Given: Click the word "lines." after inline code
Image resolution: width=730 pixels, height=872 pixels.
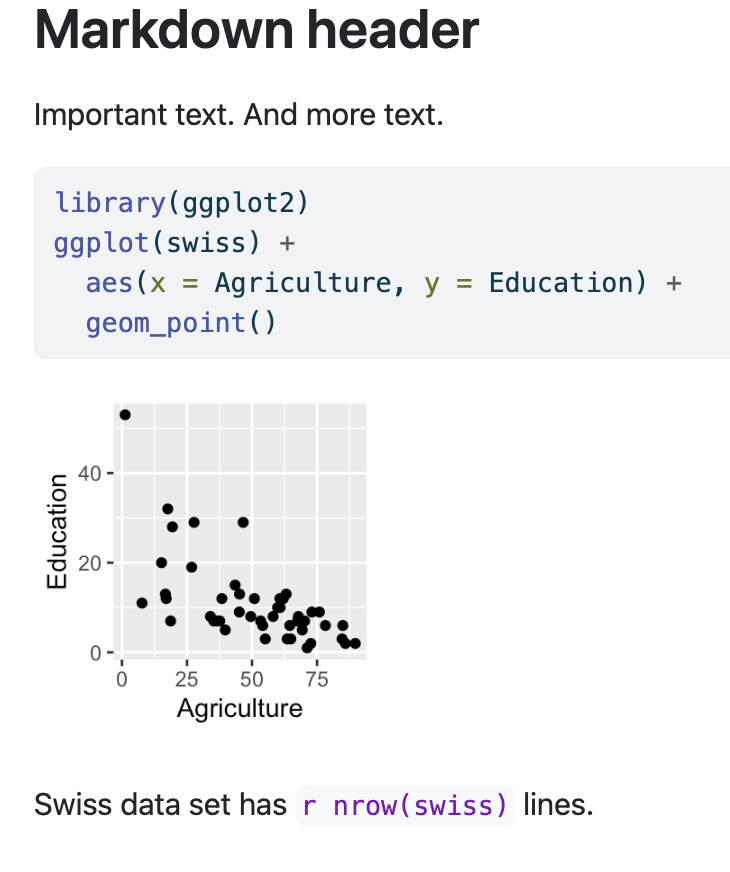Looking at the screenshot, I should pyautogui.click(x=558, y=805).
